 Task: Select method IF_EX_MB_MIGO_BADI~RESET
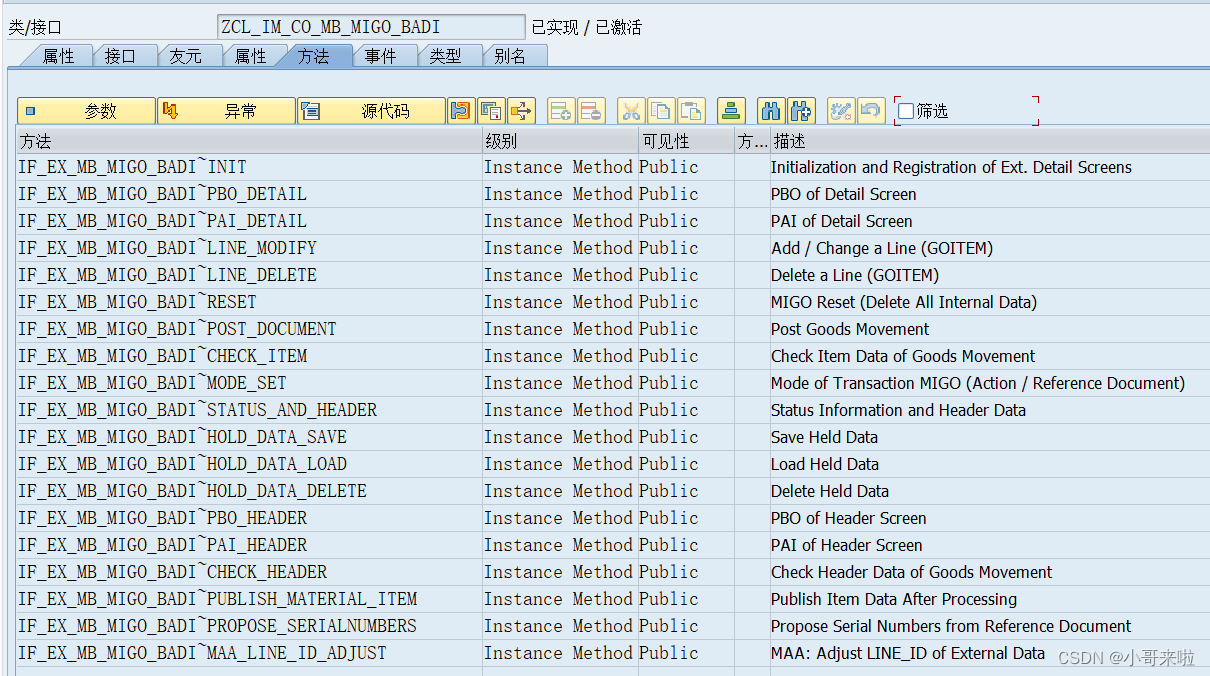137,302
